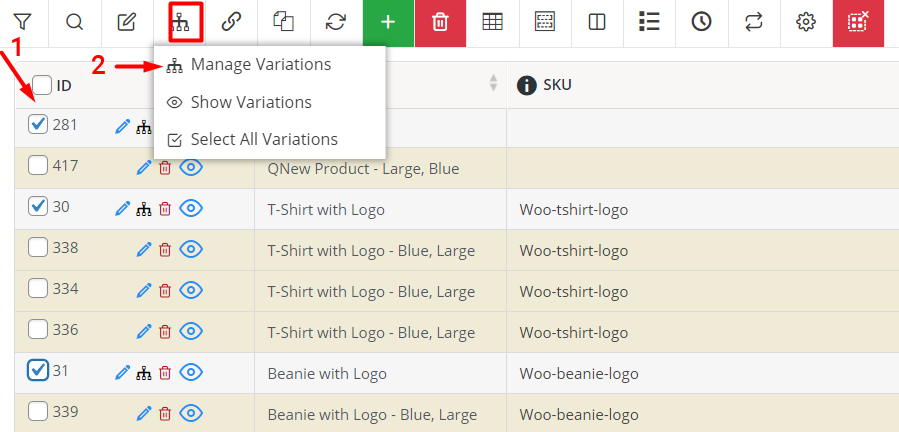Open the settings gear icon

pos(806,22)
